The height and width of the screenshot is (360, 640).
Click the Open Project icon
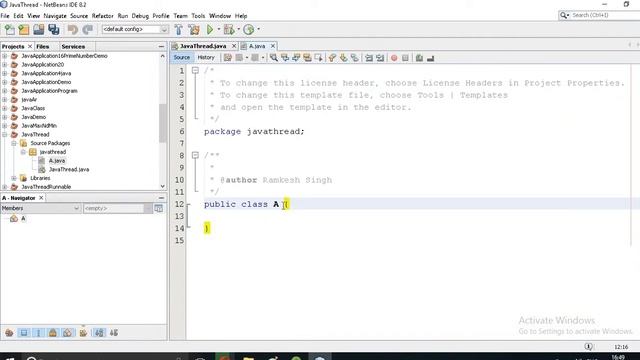tap(39, 29)
